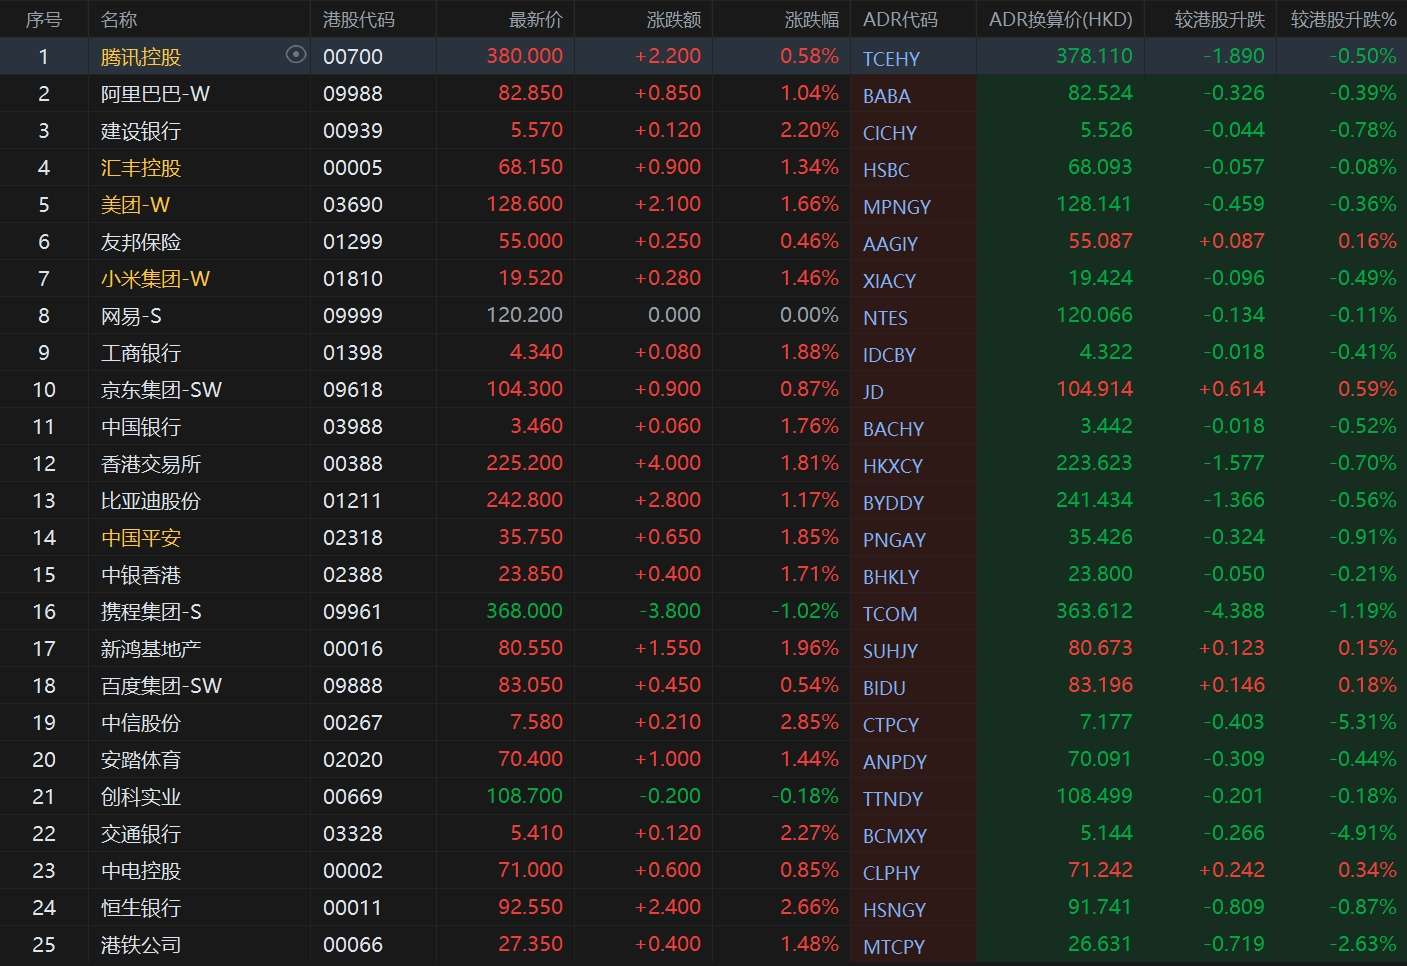This screenshot has width=1407, height=966.
Task: Click stock code 01810
Action: tap(353, 279)
